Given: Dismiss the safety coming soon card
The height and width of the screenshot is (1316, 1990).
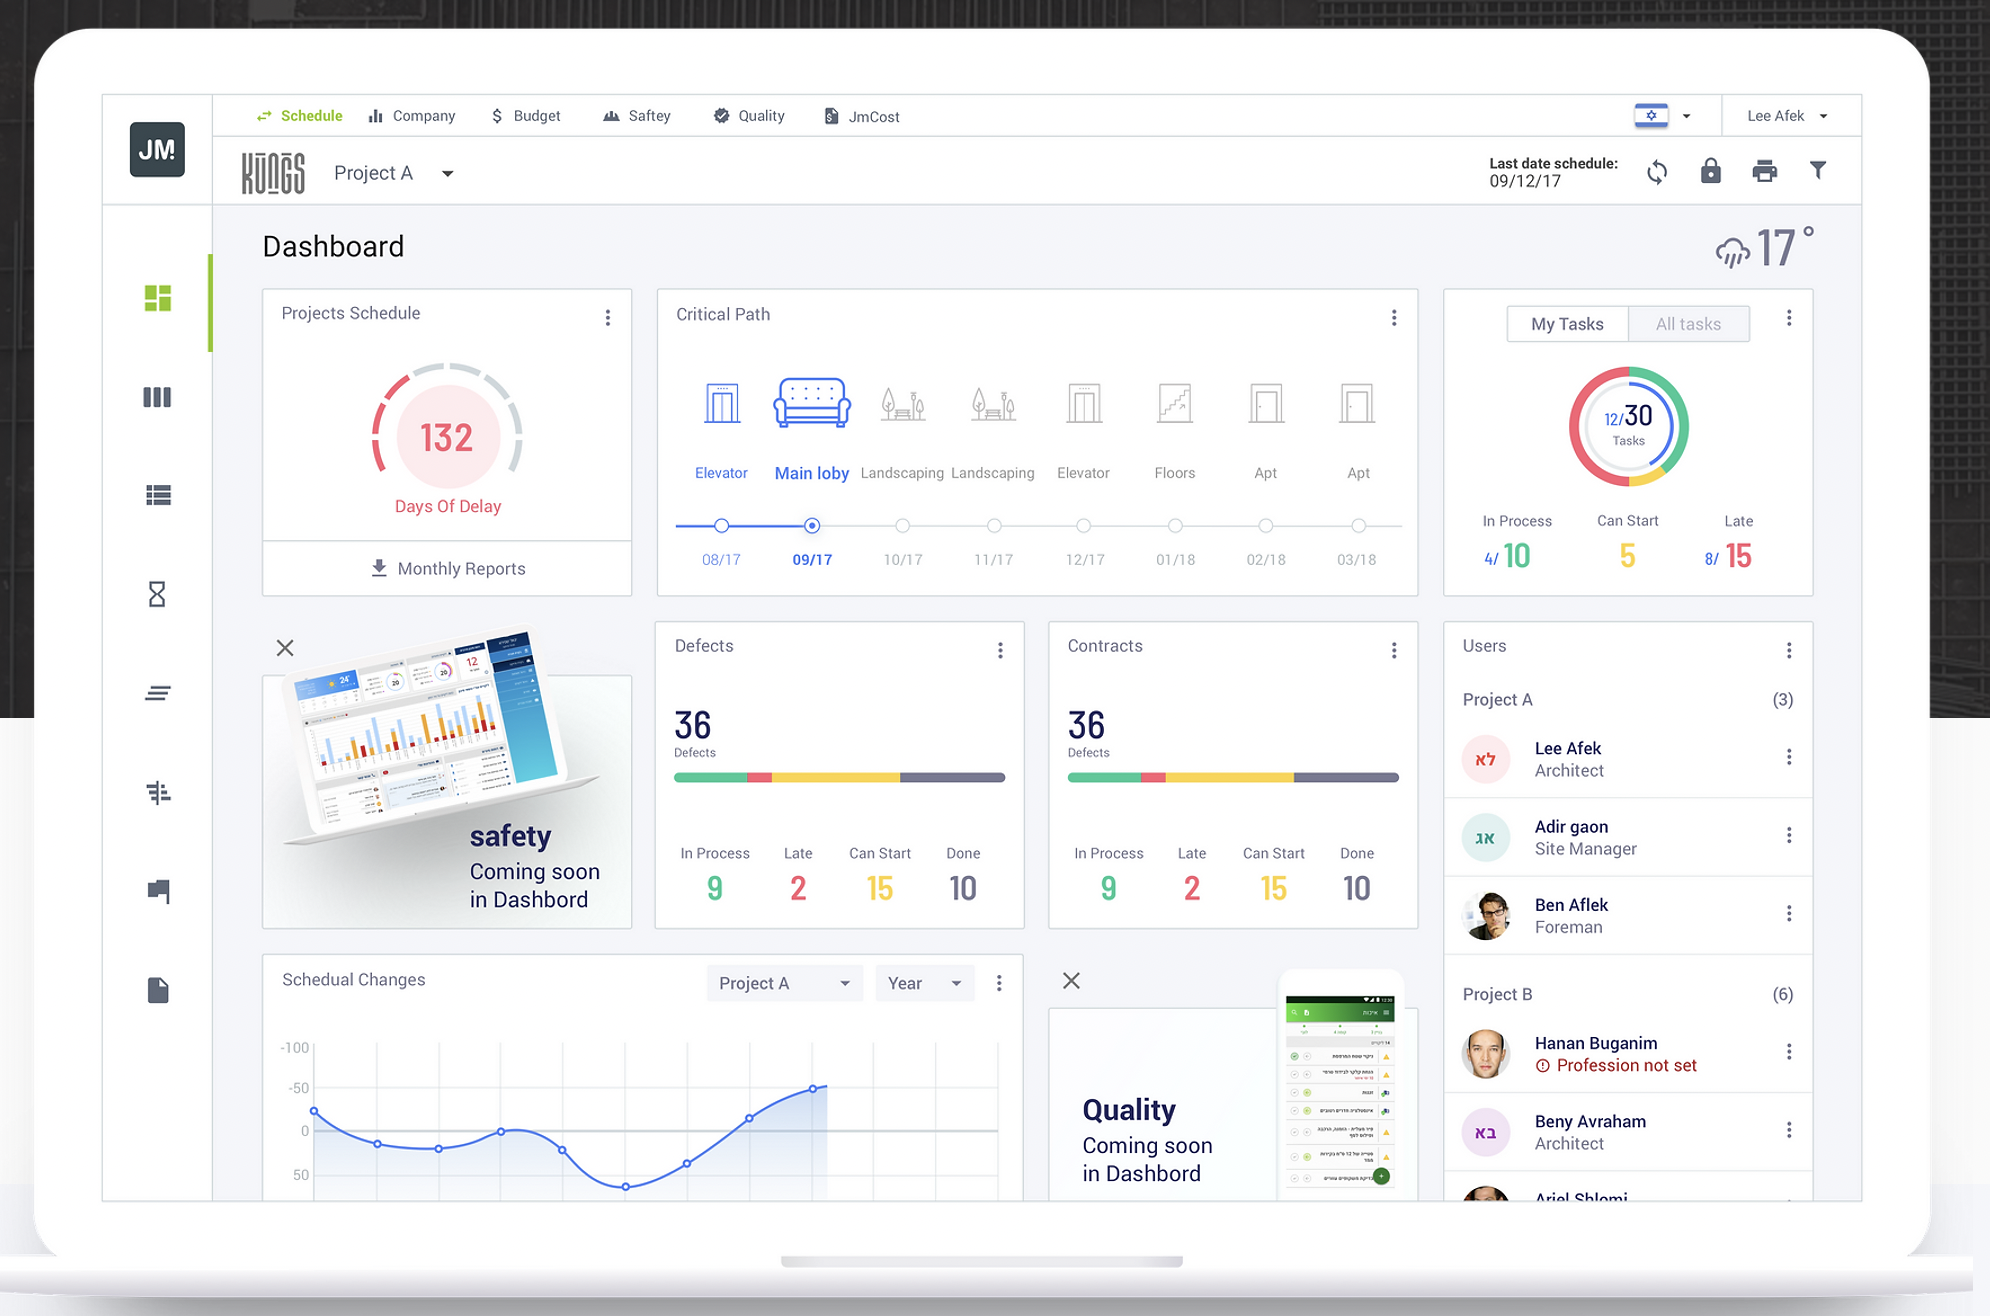Looking at the screenshot, I should click(x=285, y=648).
